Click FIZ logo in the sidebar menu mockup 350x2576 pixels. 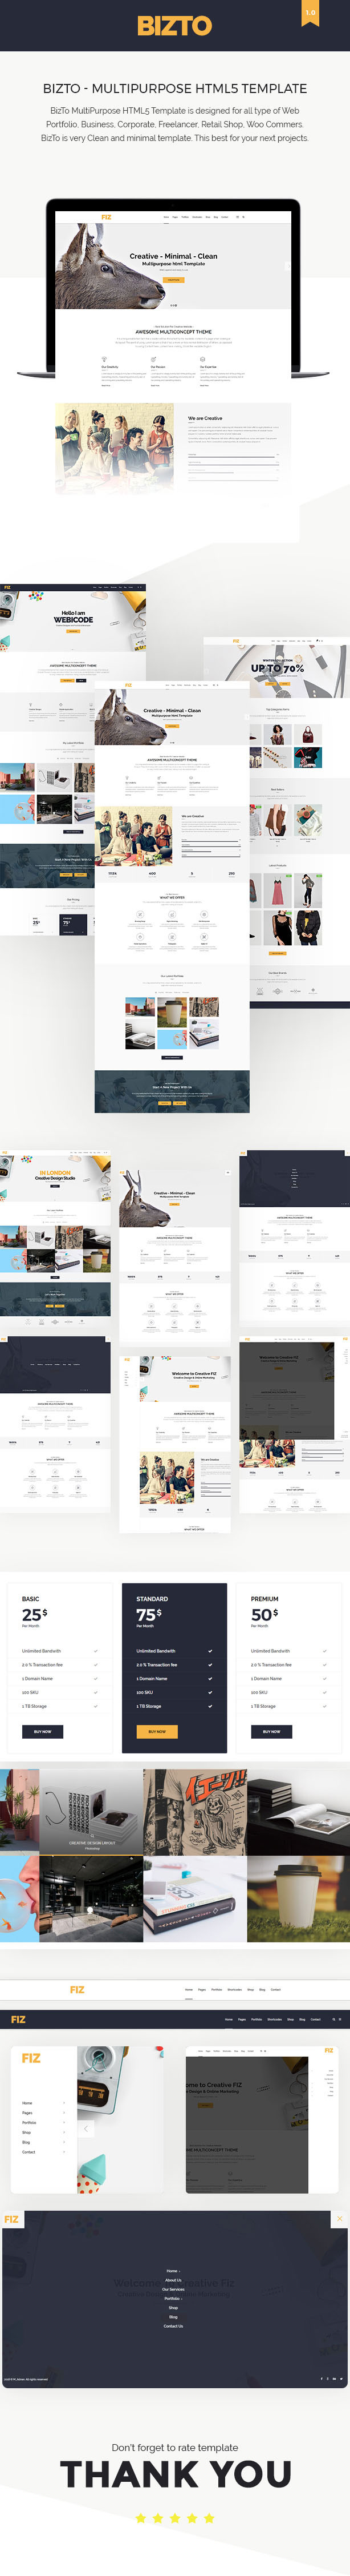point(31,2058)
